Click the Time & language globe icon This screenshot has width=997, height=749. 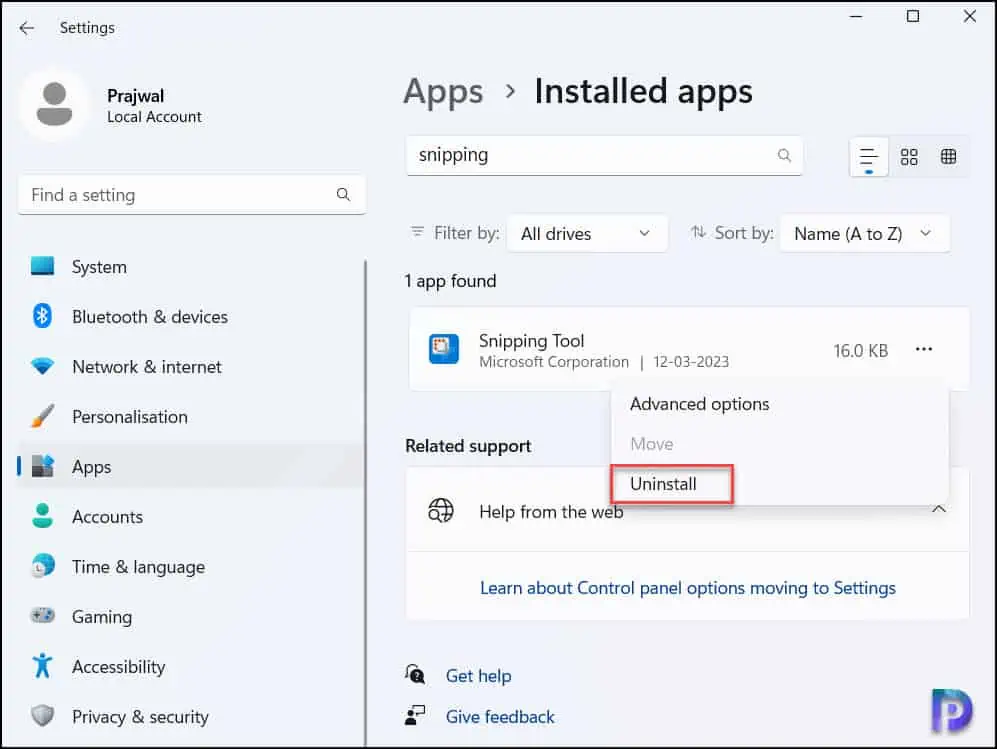(x=43, y=565)
